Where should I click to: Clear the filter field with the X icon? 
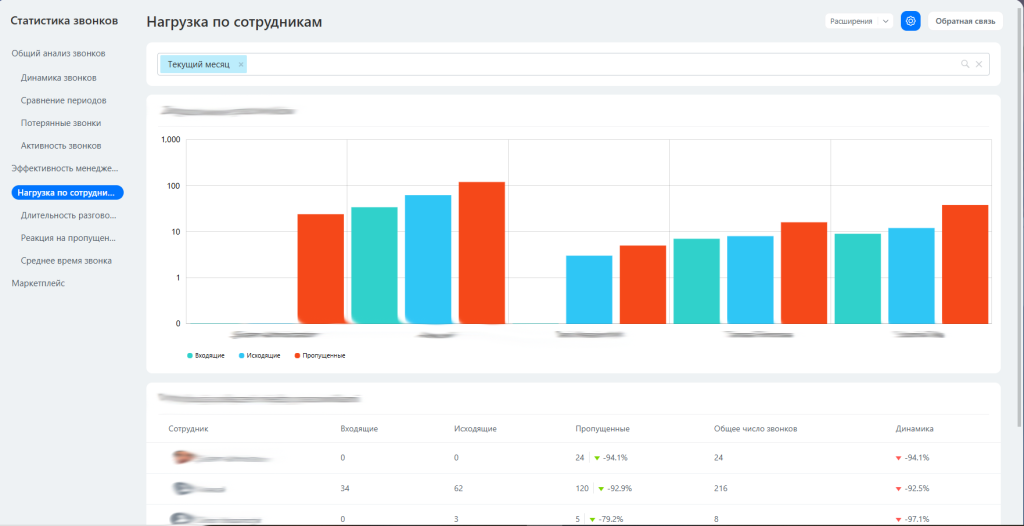[979, 64]
